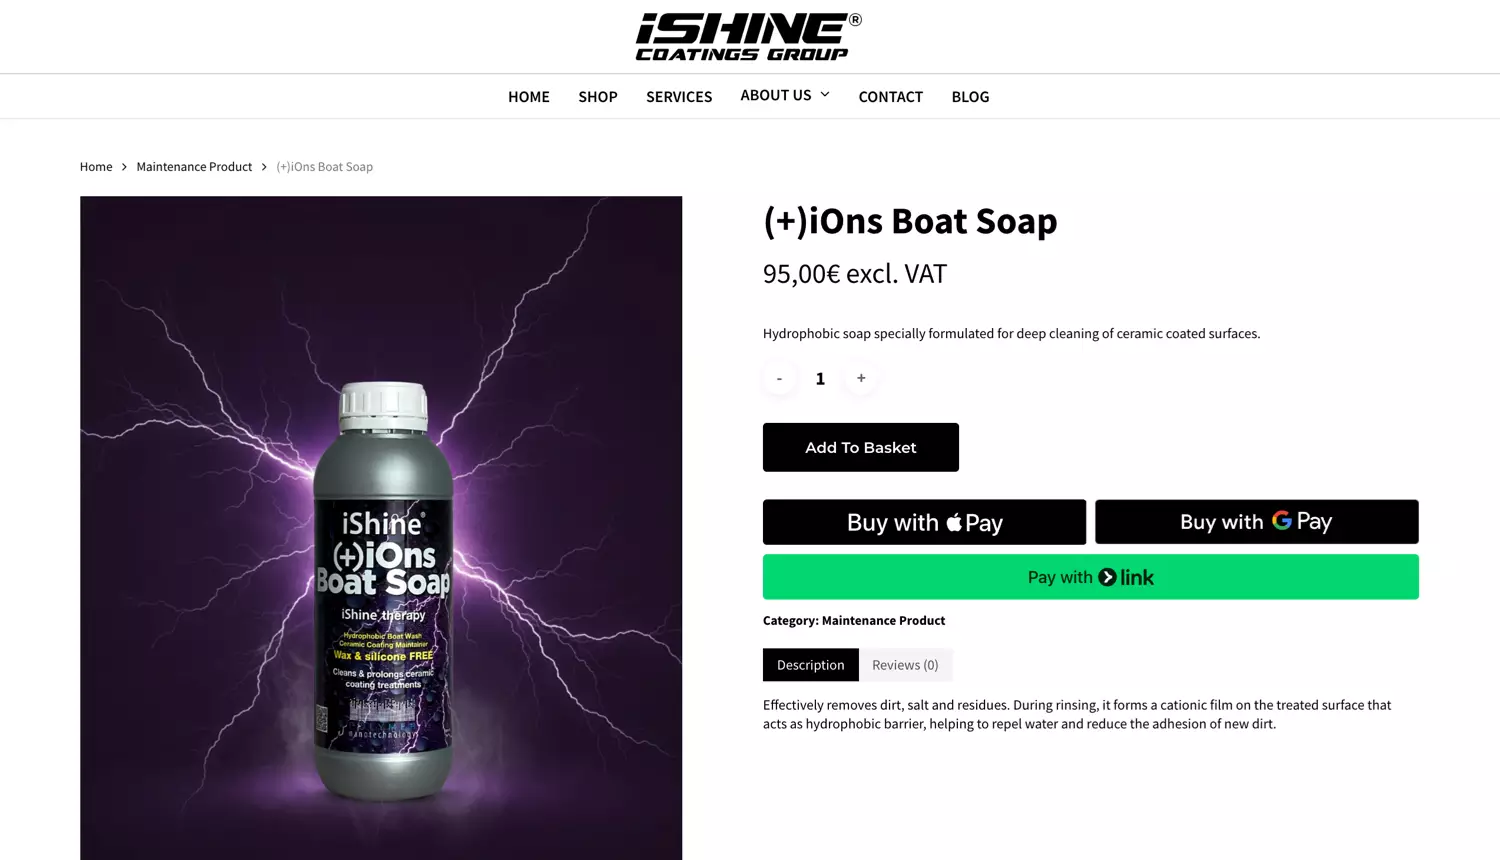Open the Home menu item

(x=529, y=97)
